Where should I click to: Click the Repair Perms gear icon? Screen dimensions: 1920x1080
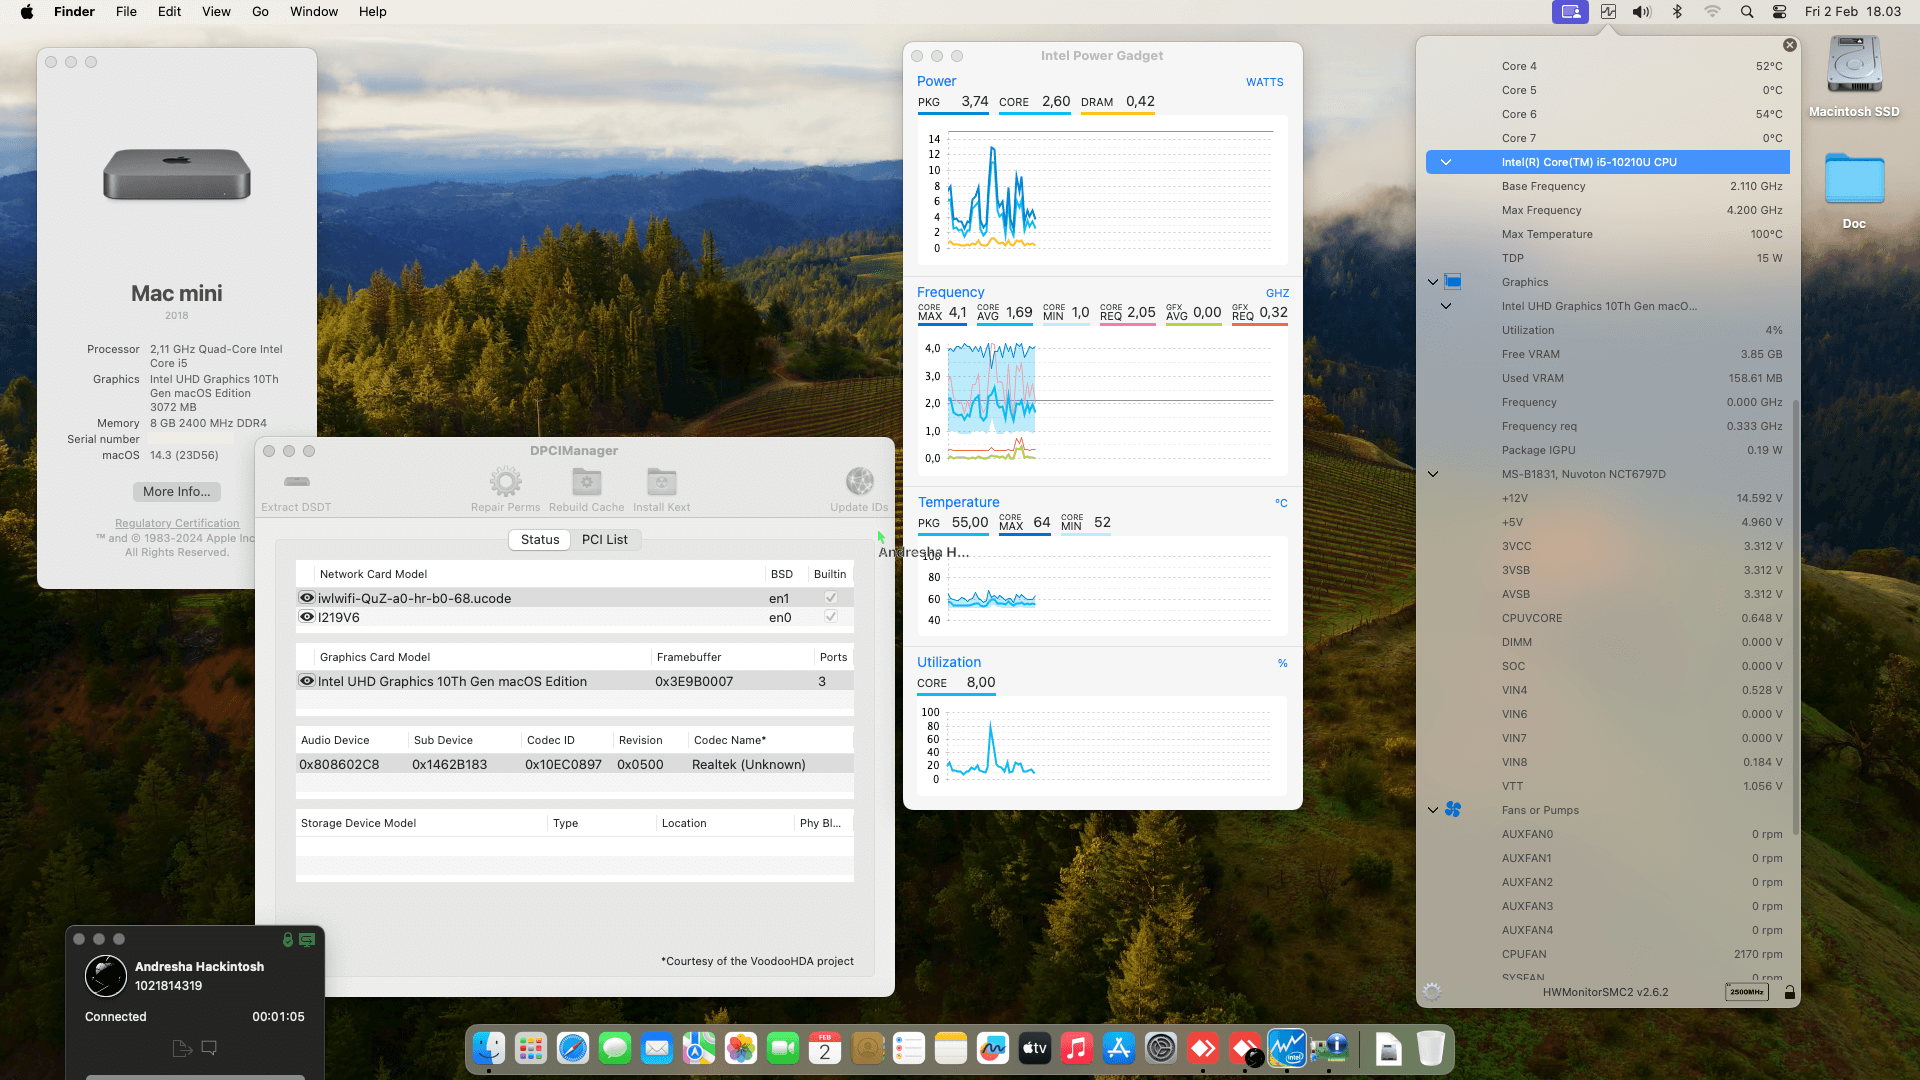coord(505,482)
